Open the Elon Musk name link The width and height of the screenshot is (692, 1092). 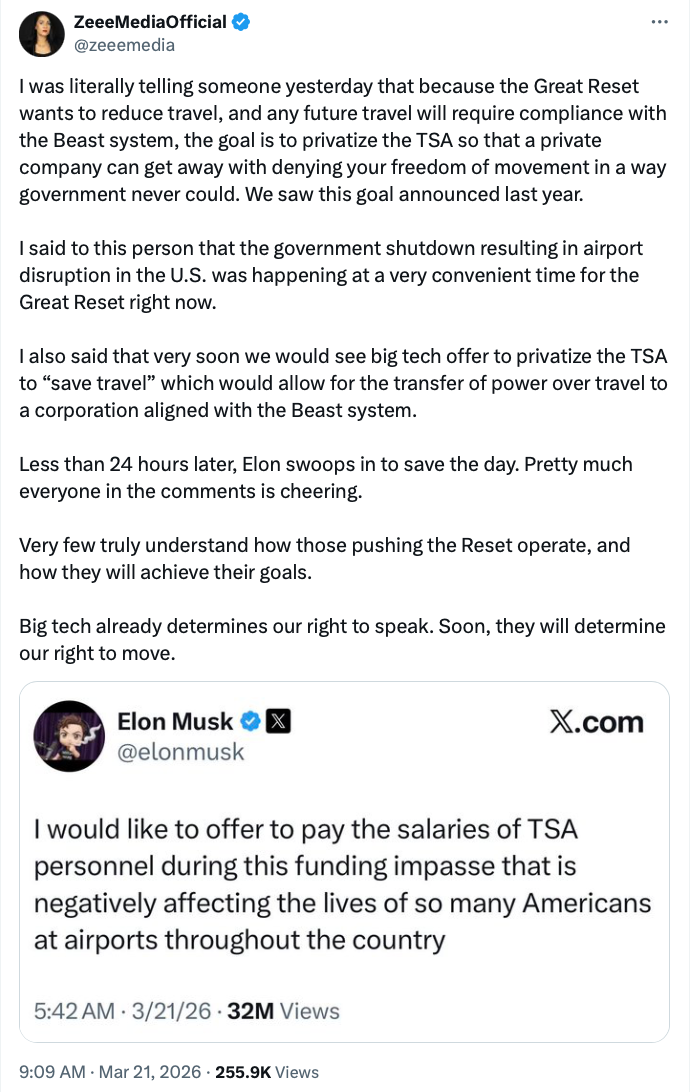[175, 722]
